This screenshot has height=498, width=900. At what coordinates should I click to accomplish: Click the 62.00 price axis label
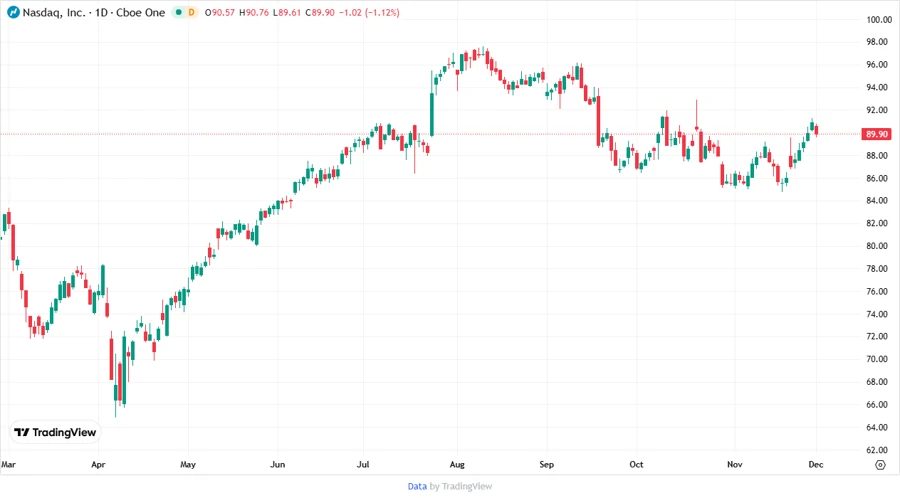point(877,450)
